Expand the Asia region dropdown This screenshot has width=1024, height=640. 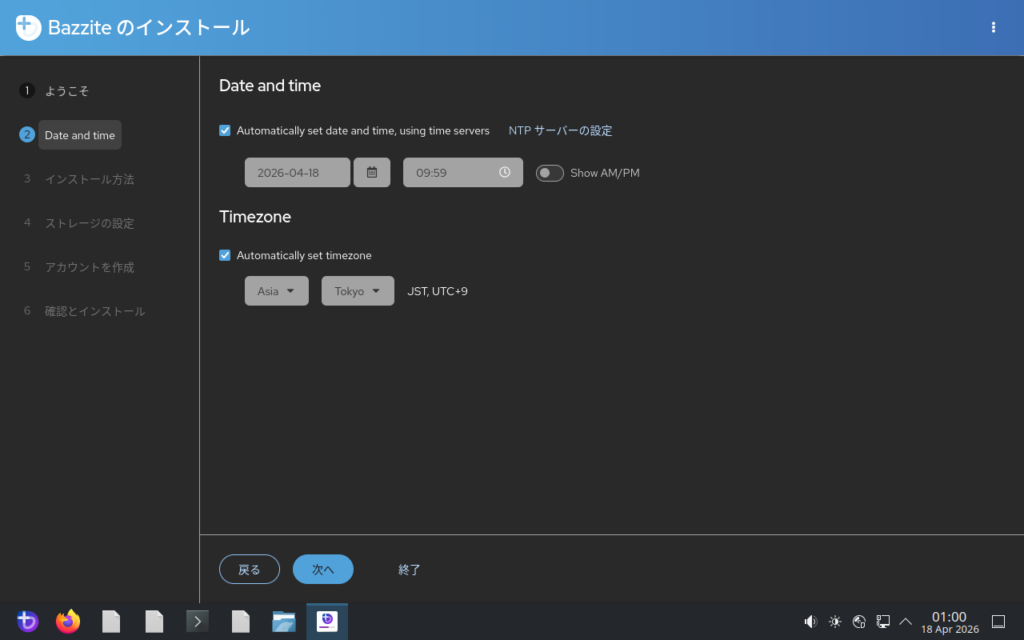(276, 291)
